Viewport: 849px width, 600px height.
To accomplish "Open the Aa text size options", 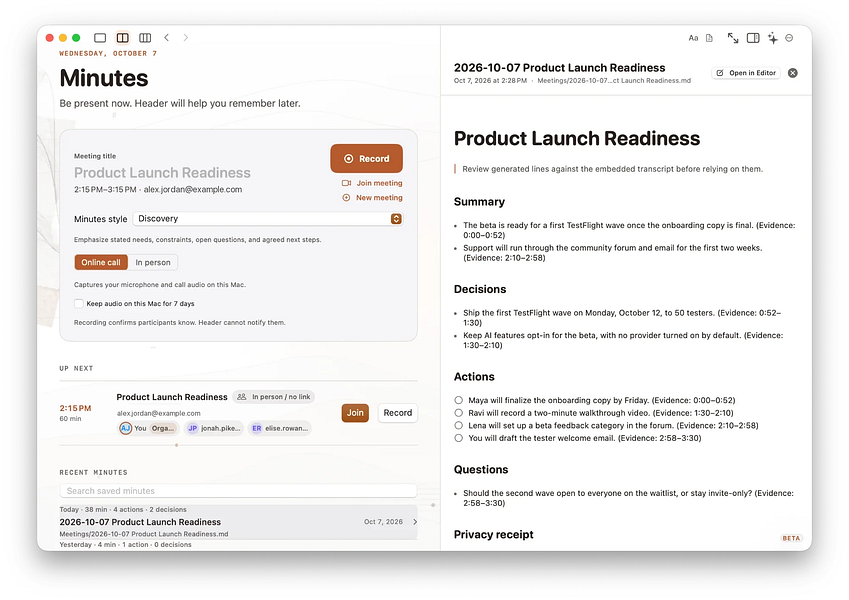I will click(693, 38).
